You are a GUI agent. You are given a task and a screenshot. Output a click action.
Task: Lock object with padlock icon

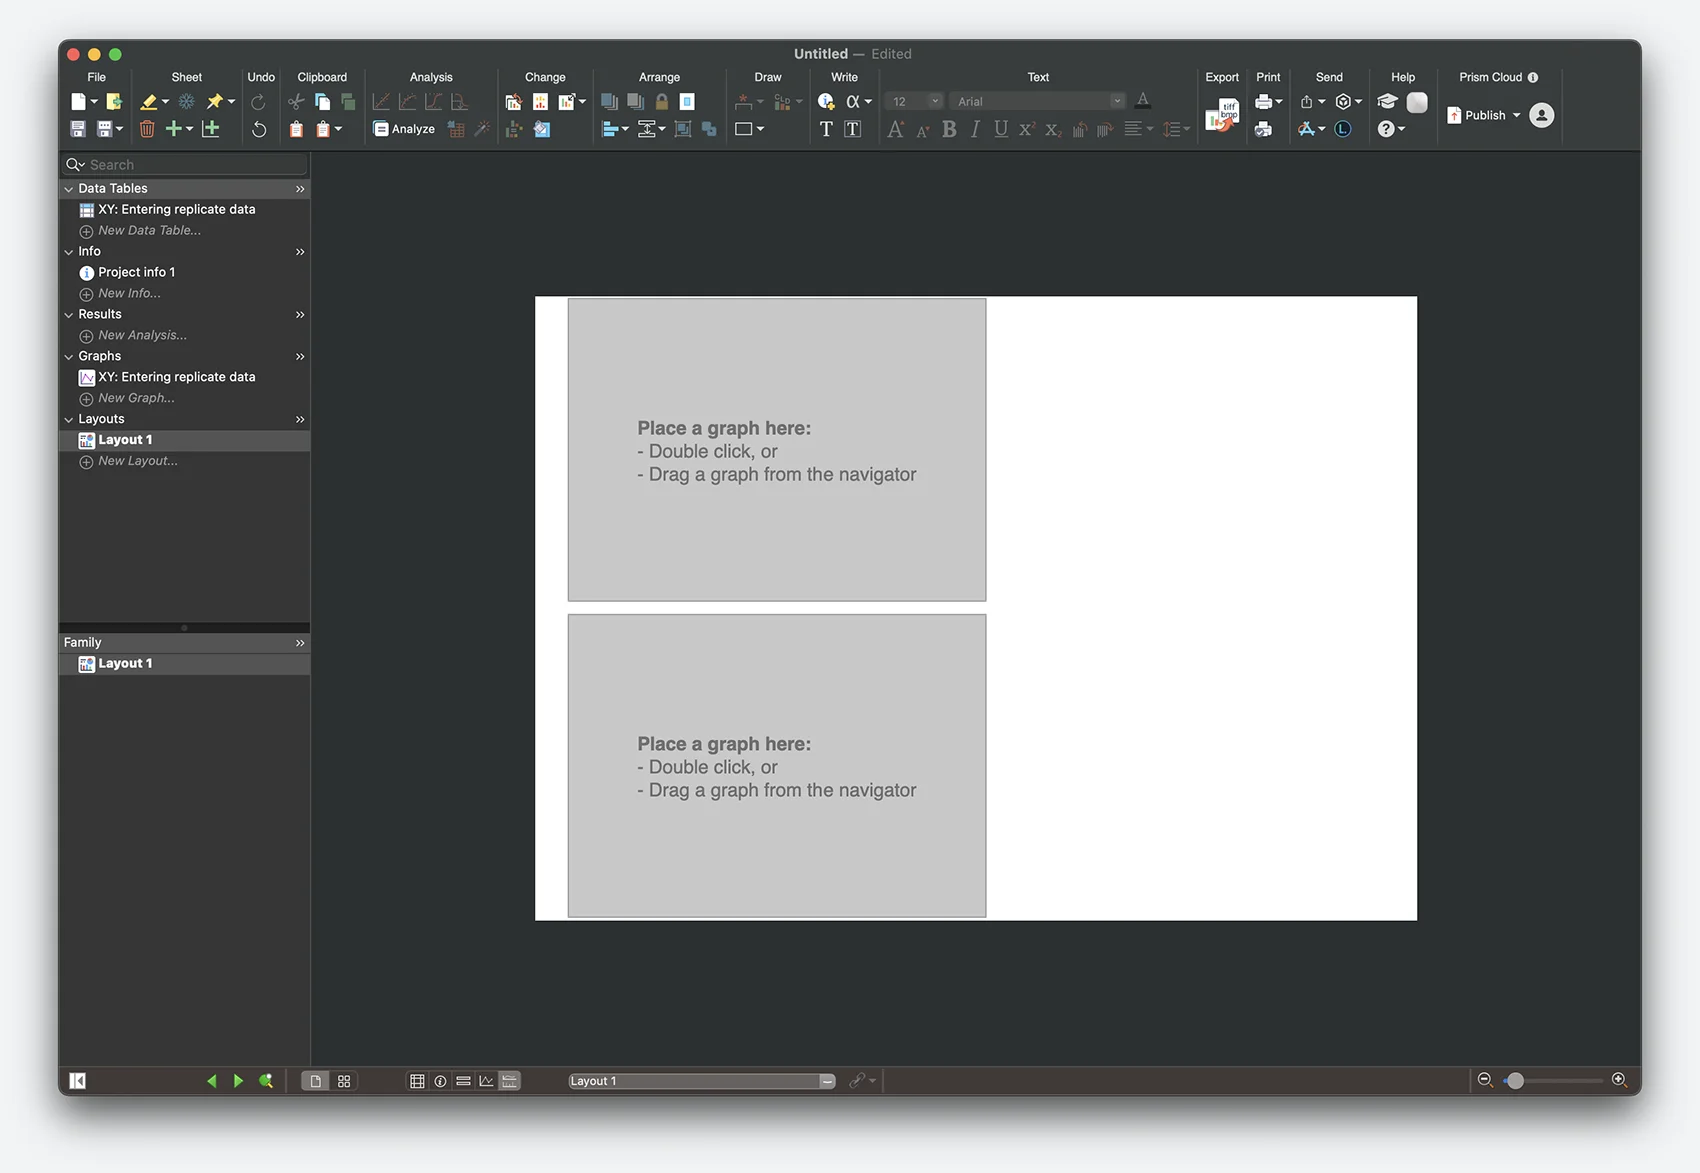point(661,101)
